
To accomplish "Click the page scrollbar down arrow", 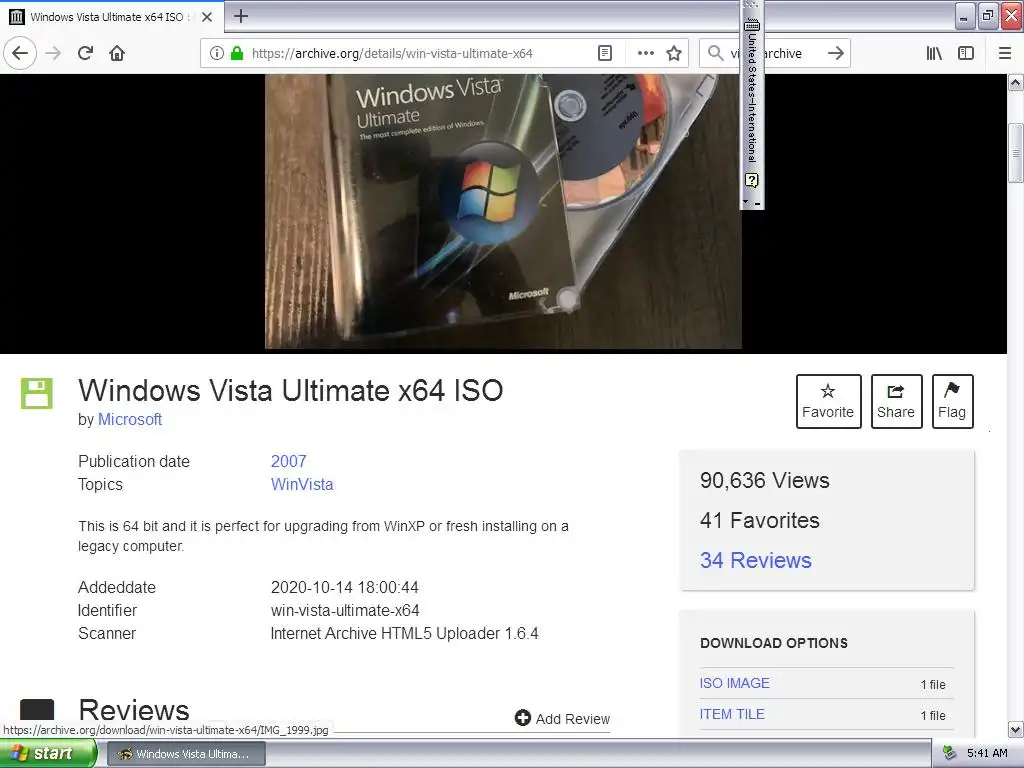I will [x=1016, y=729].
